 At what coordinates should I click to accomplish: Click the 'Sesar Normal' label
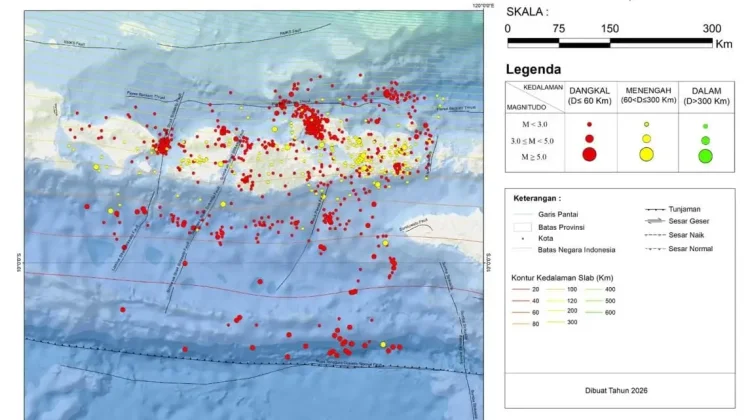[691, 249]
